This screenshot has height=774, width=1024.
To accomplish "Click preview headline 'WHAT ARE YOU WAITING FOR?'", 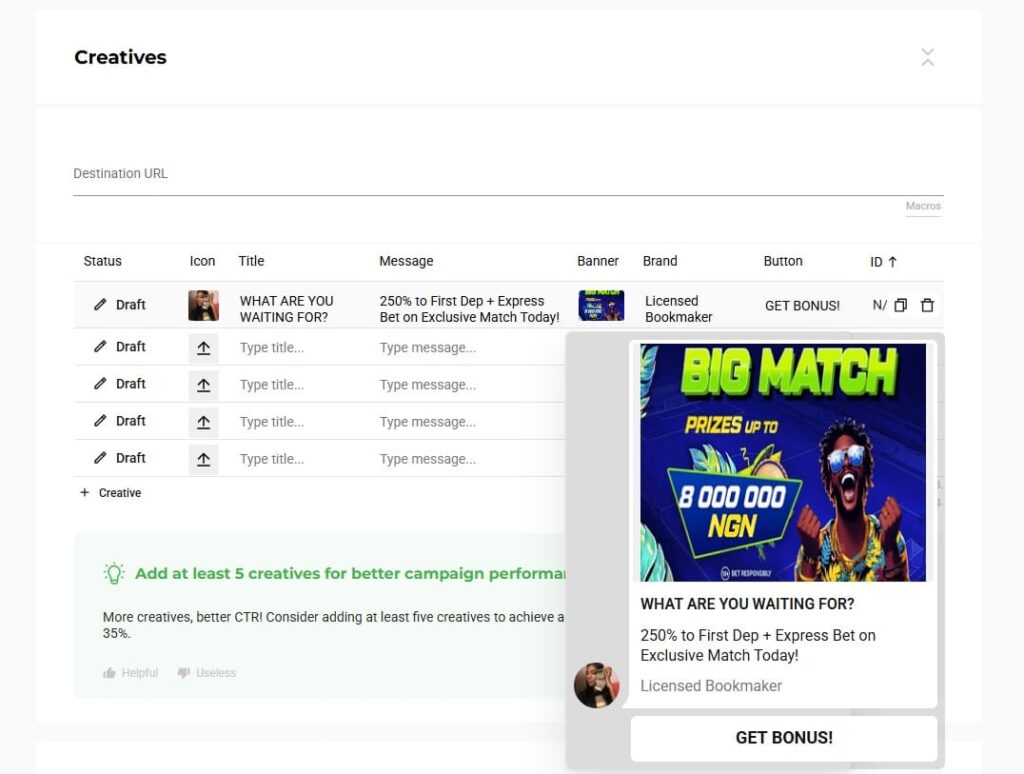I will point(747,604).
